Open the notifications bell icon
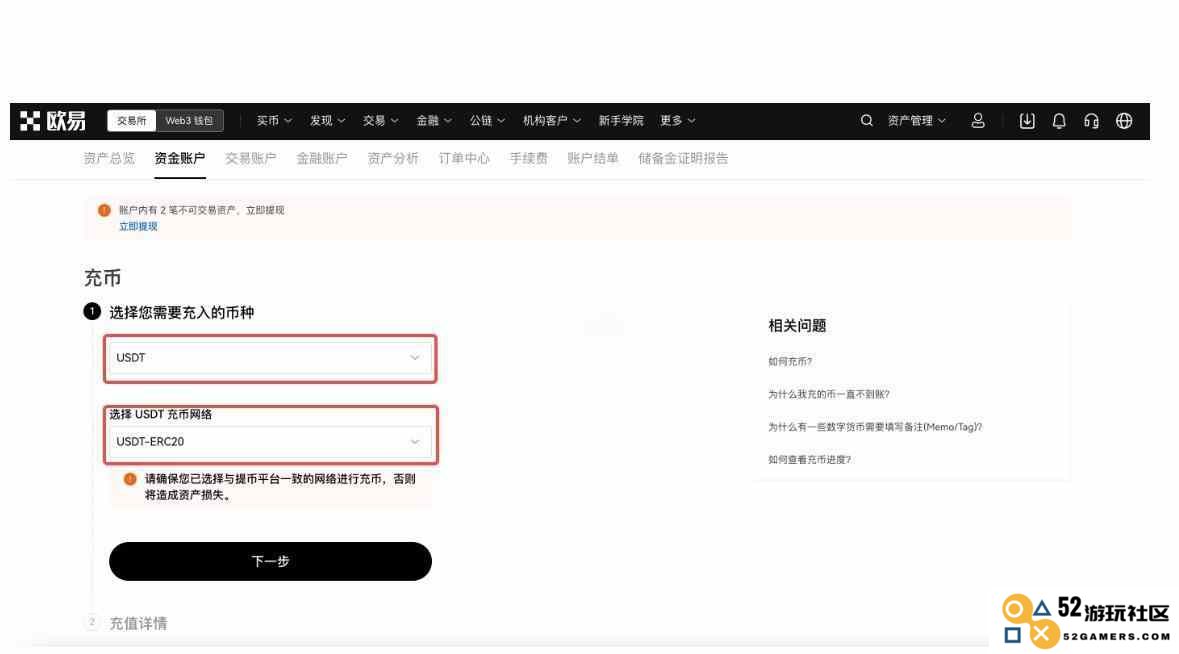Image resolution: width=1179 pixels, height=654 pixels. tap(1059, 120)
